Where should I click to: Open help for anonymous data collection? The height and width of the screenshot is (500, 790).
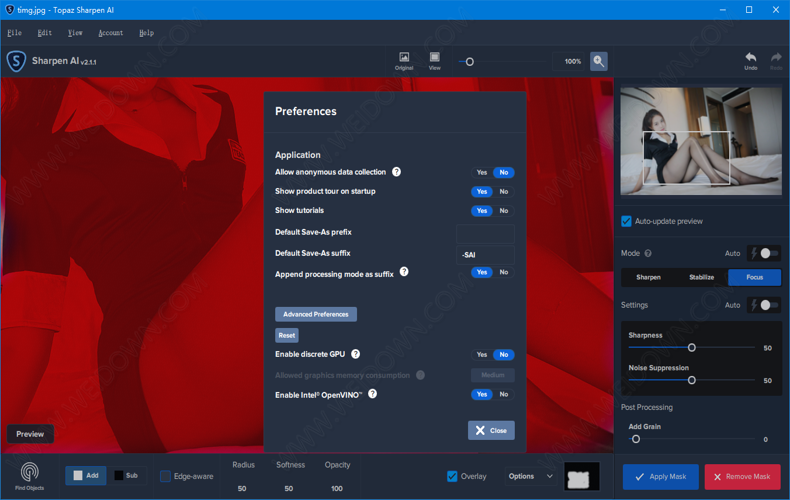click(396, 172)
